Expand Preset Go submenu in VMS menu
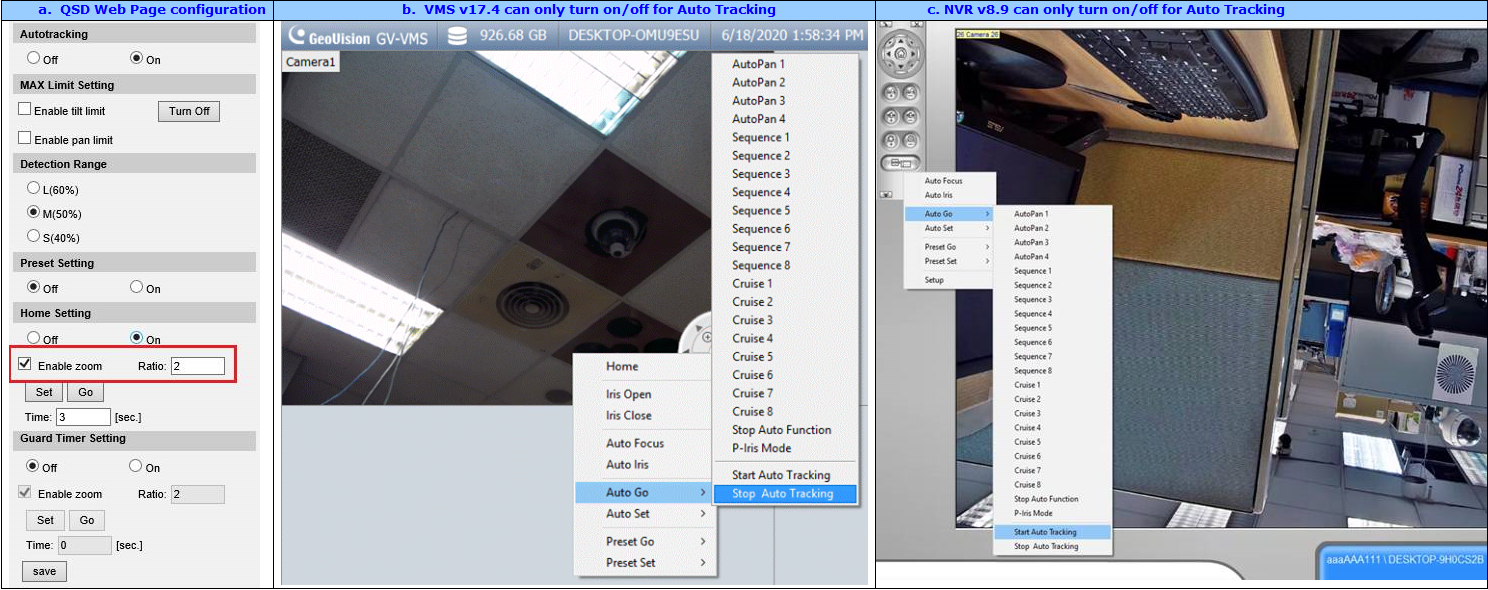The width and height of the screenshot is (1488, 590). tap(643, 541)
